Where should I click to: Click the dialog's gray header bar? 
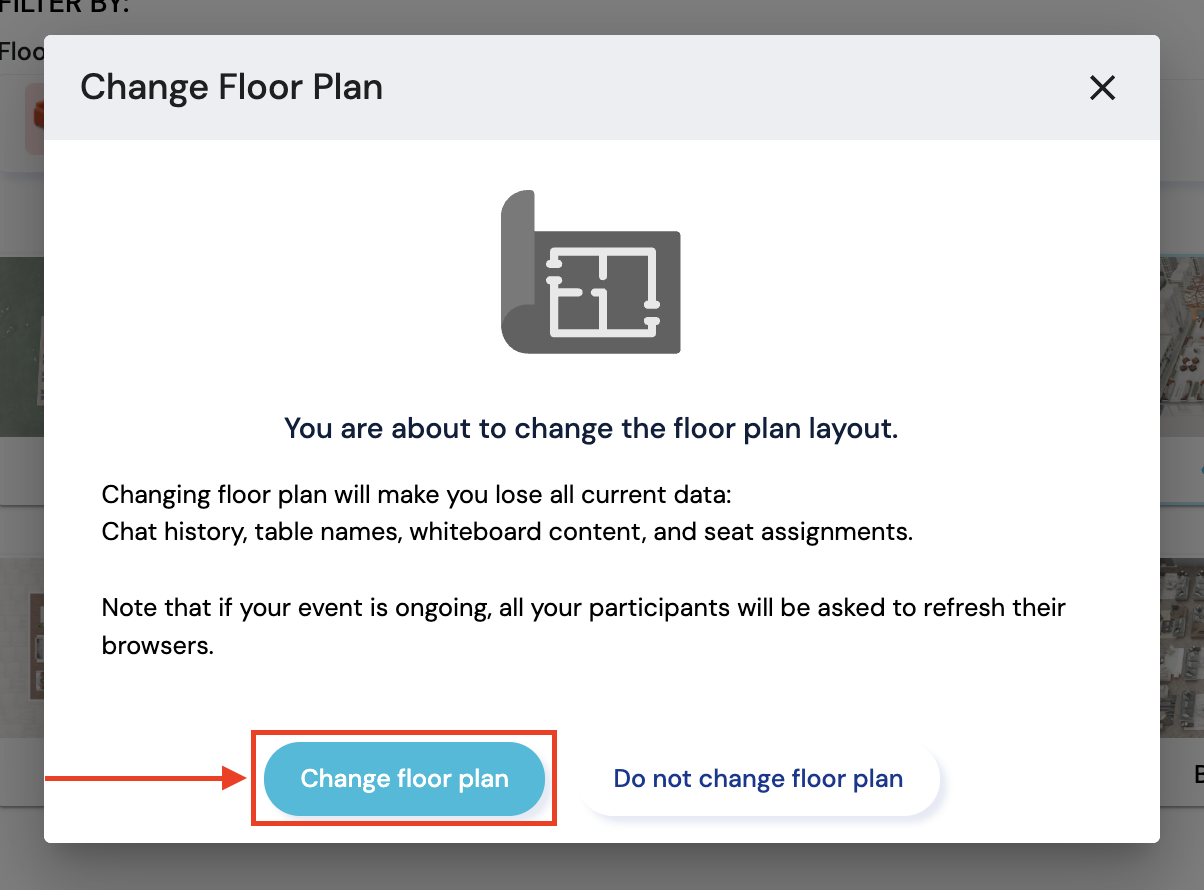pyautogui.click(x=700, y=88)
